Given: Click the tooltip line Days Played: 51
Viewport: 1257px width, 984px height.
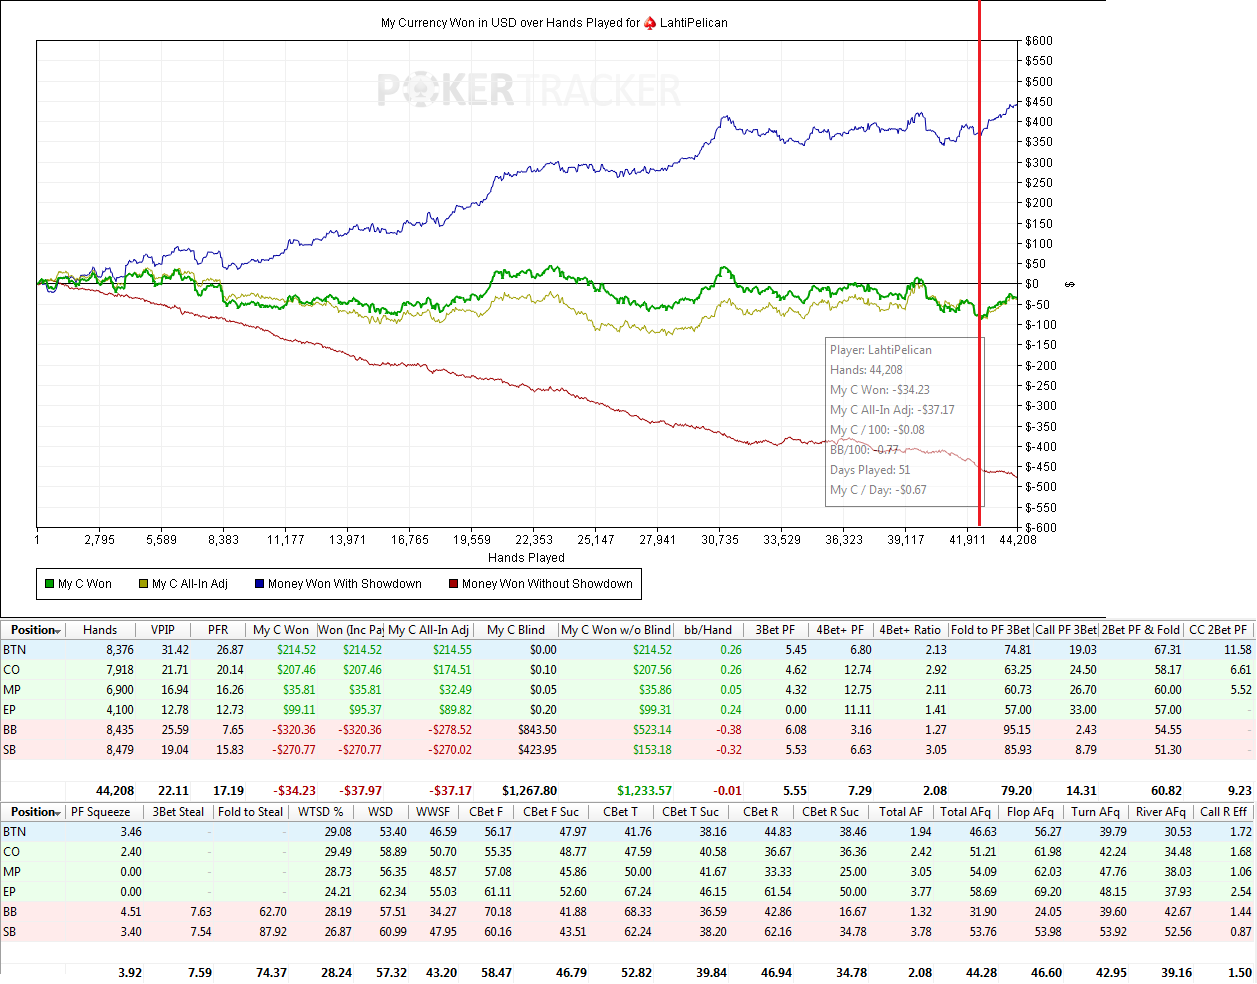Looking at the screenshot, I should tap(870, 470).
